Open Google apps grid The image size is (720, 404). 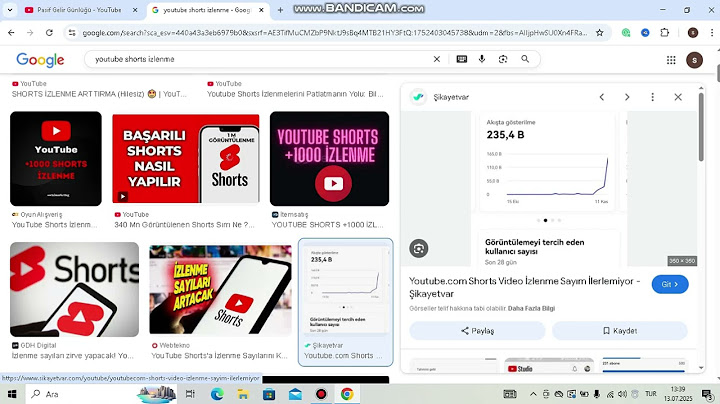point(671,60)
